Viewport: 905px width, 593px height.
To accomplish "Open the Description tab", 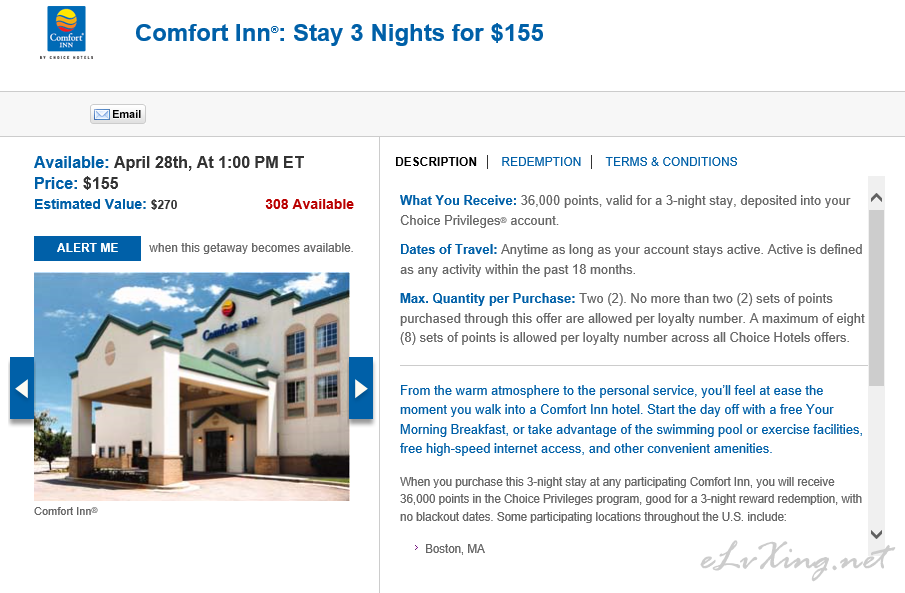I will click(x=436, y=162).
